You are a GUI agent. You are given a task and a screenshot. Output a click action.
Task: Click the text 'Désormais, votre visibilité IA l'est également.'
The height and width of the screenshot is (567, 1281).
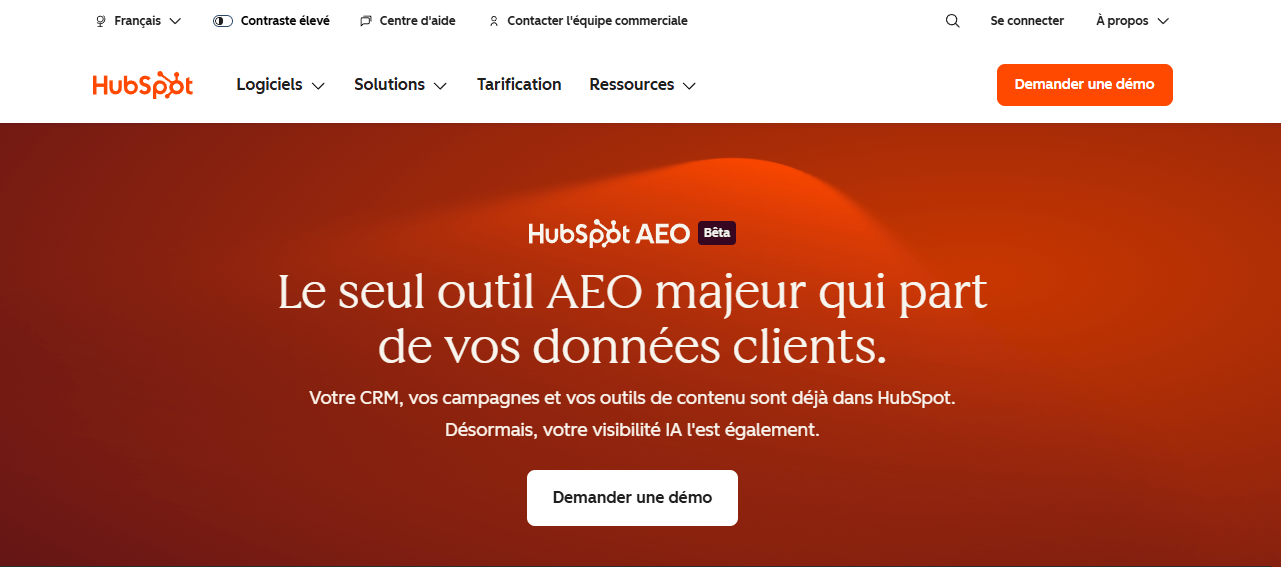(632, 431)
